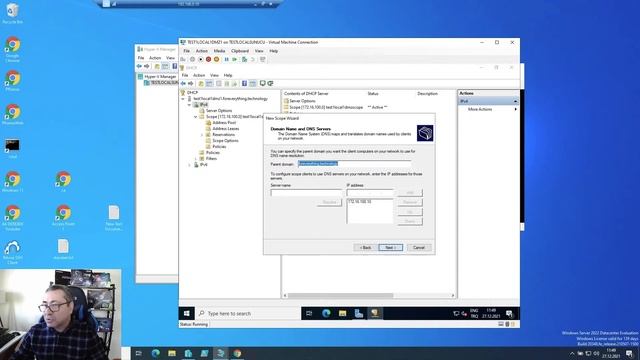Click the red Shut Down VM toolbar icon

pyautogui.click(x=209, y=60)
